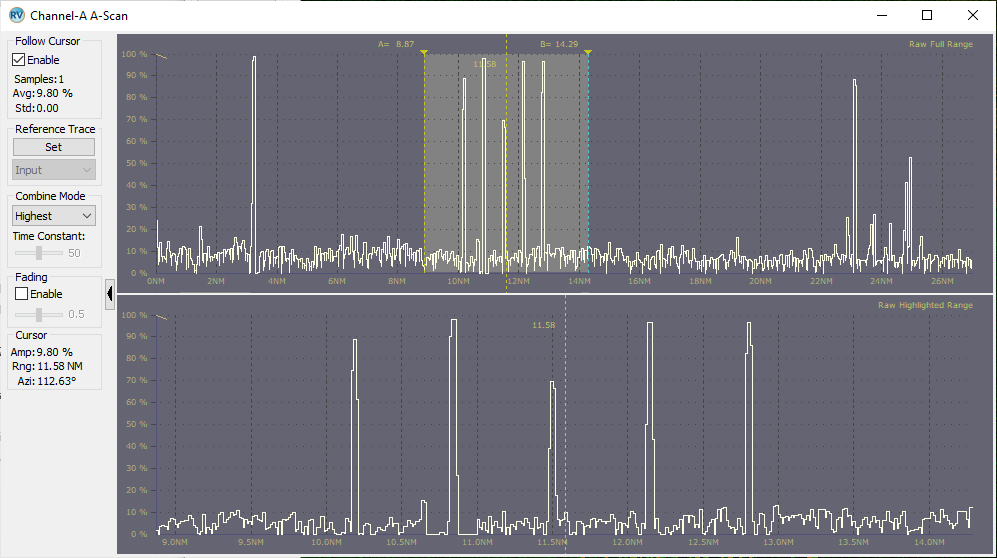The height and width of the screenshot is (558, 997).
Task: Maximize the Channel-A A-Scan window
Action: point(927,16)
